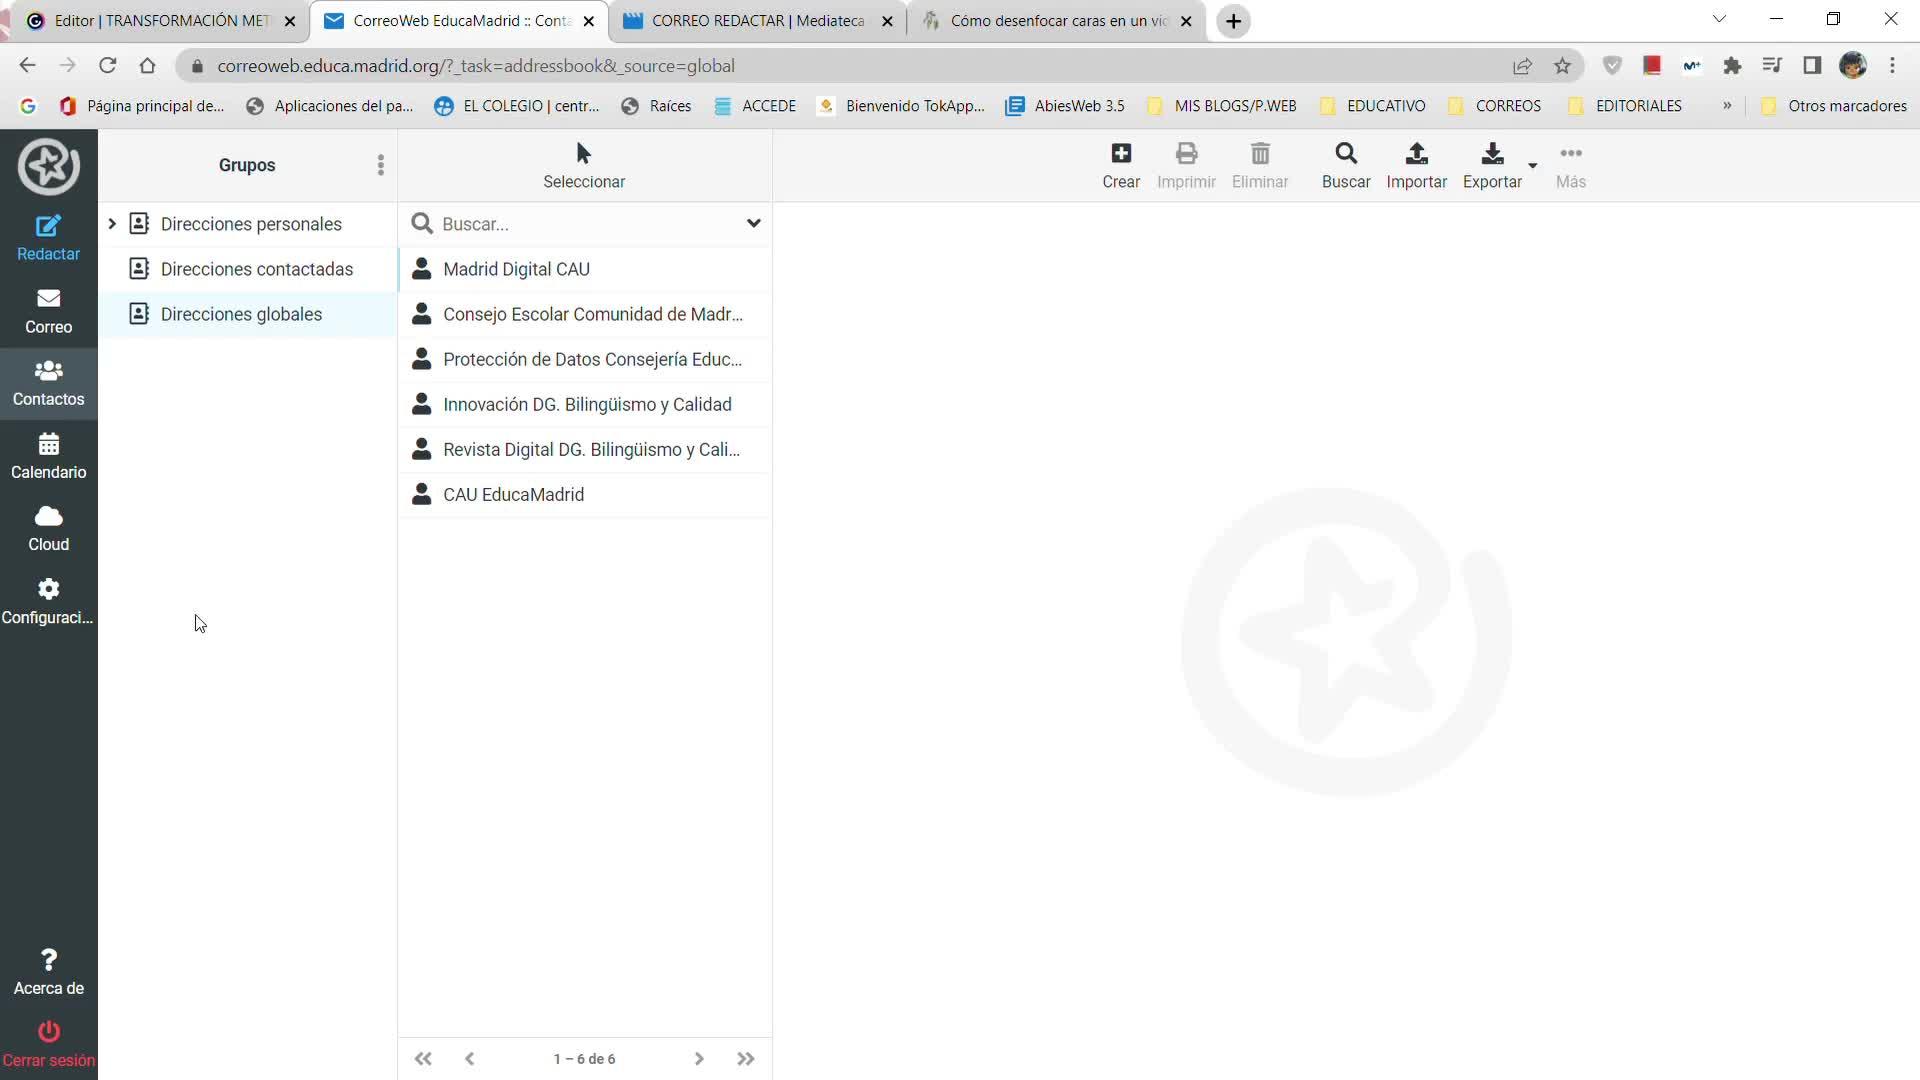Open CAU EducaMadrid contact entry
The image size is (1920, 1080).
click(513, 495)
